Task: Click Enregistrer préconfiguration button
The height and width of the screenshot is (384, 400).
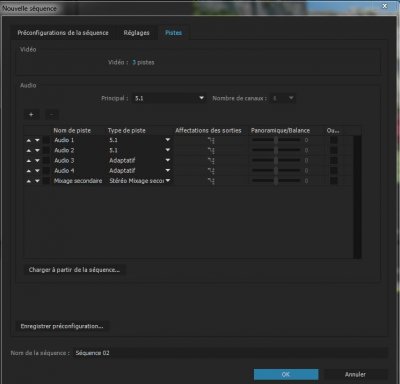Action: click(62, 326)
